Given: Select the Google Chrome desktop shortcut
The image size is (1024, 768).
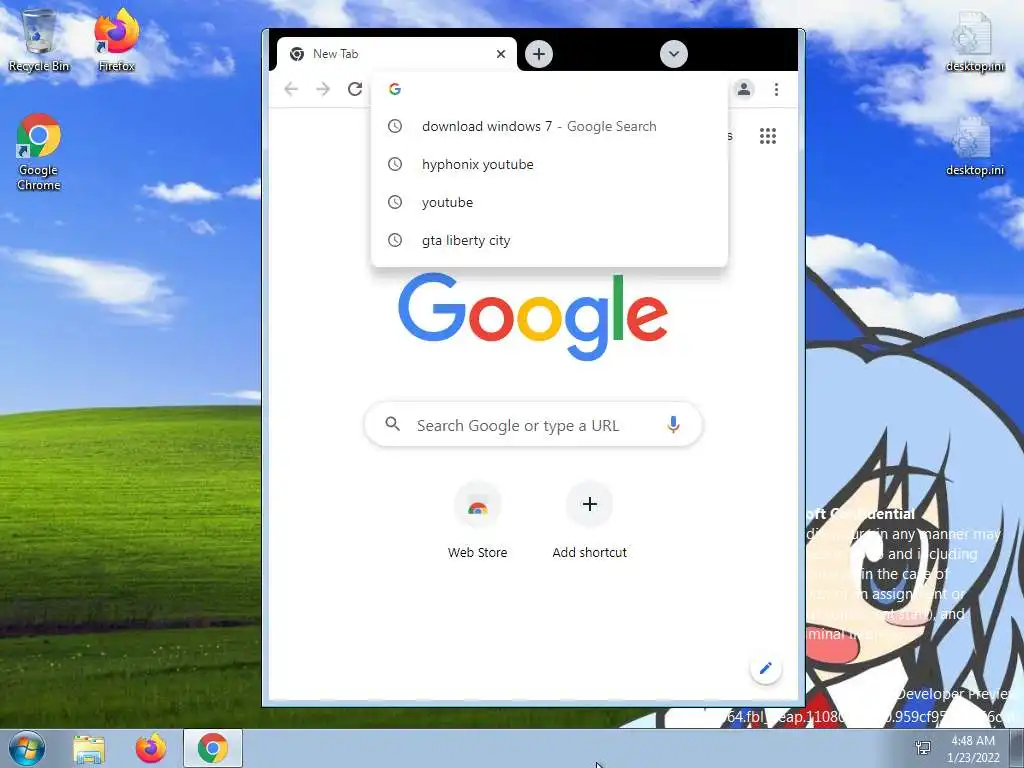Looking at the screenshot, I should 39,152.
